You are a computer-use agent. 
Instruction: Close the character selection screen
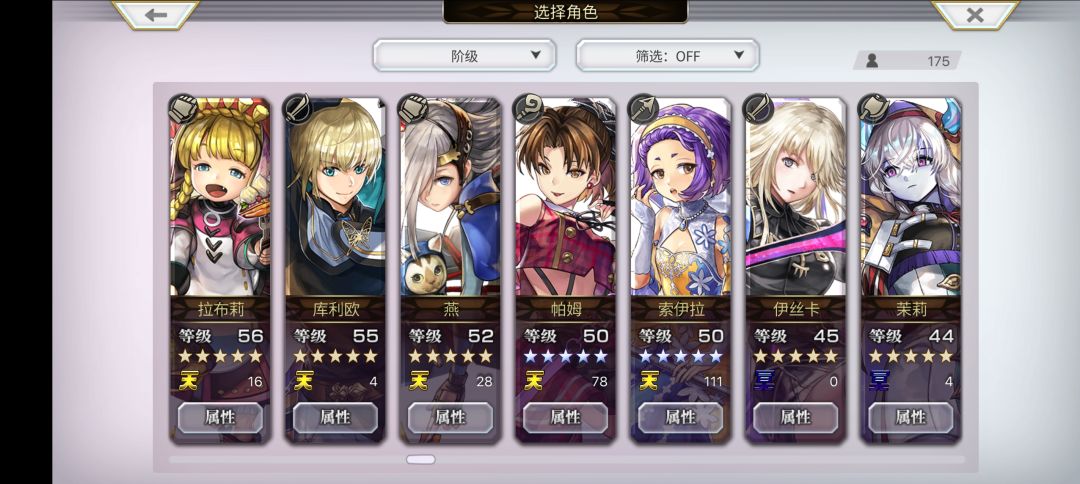point(975,14)
